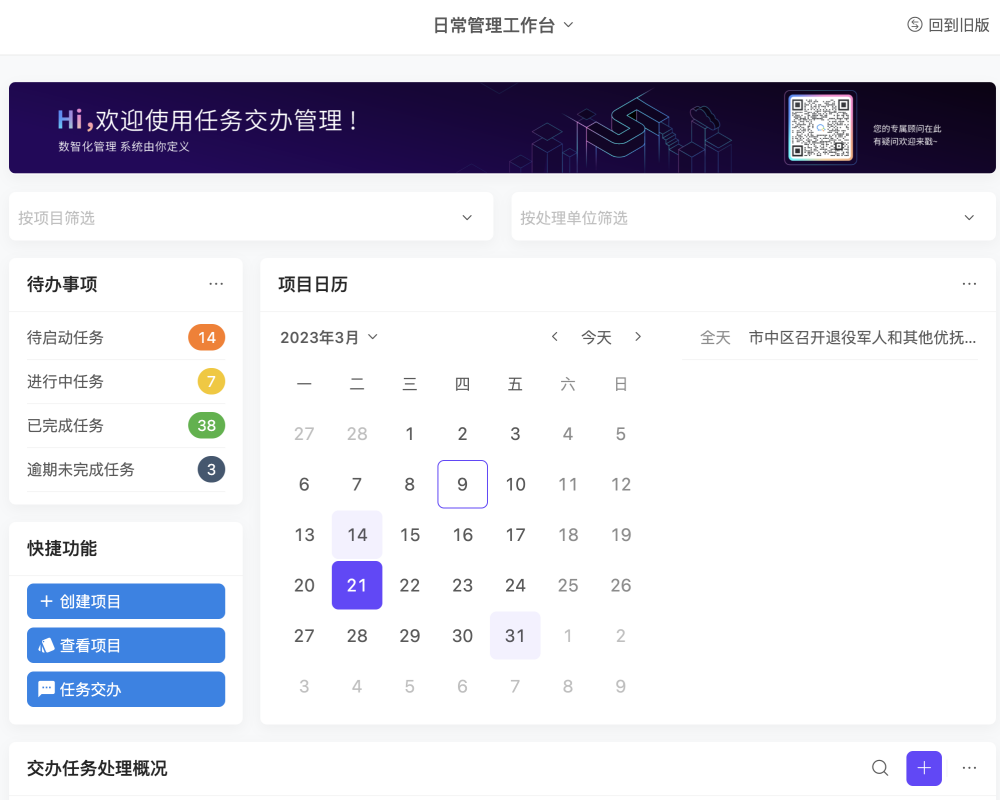Open the 按项目筛选 dropdown
This screenshot has height=800, width=1000.
coord(250,216)
